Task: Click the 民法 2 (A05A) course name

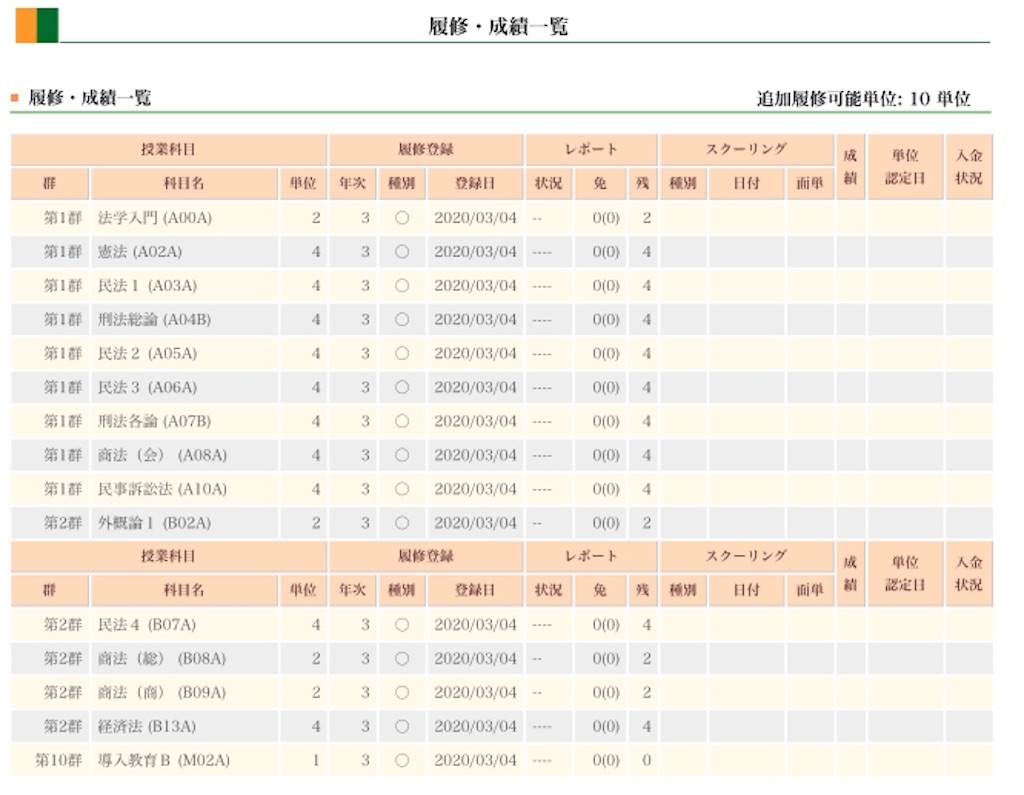Action: point(147,354)
